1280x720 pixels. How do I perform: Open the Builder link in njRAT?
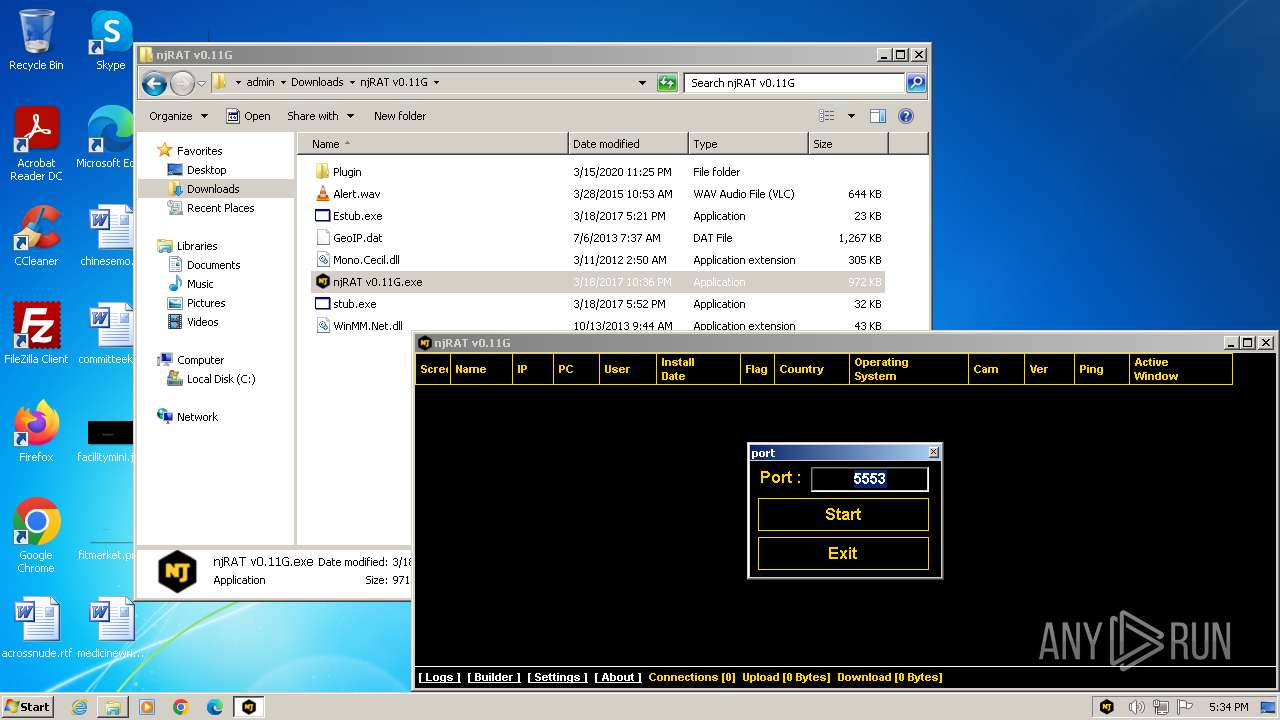click(x=494, y=677)
